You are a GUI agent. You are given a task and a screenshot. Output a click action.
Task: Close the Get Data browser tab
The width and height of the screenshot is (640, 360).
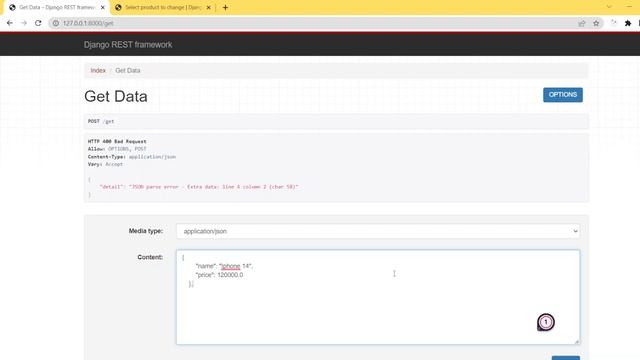coord(102,7)
